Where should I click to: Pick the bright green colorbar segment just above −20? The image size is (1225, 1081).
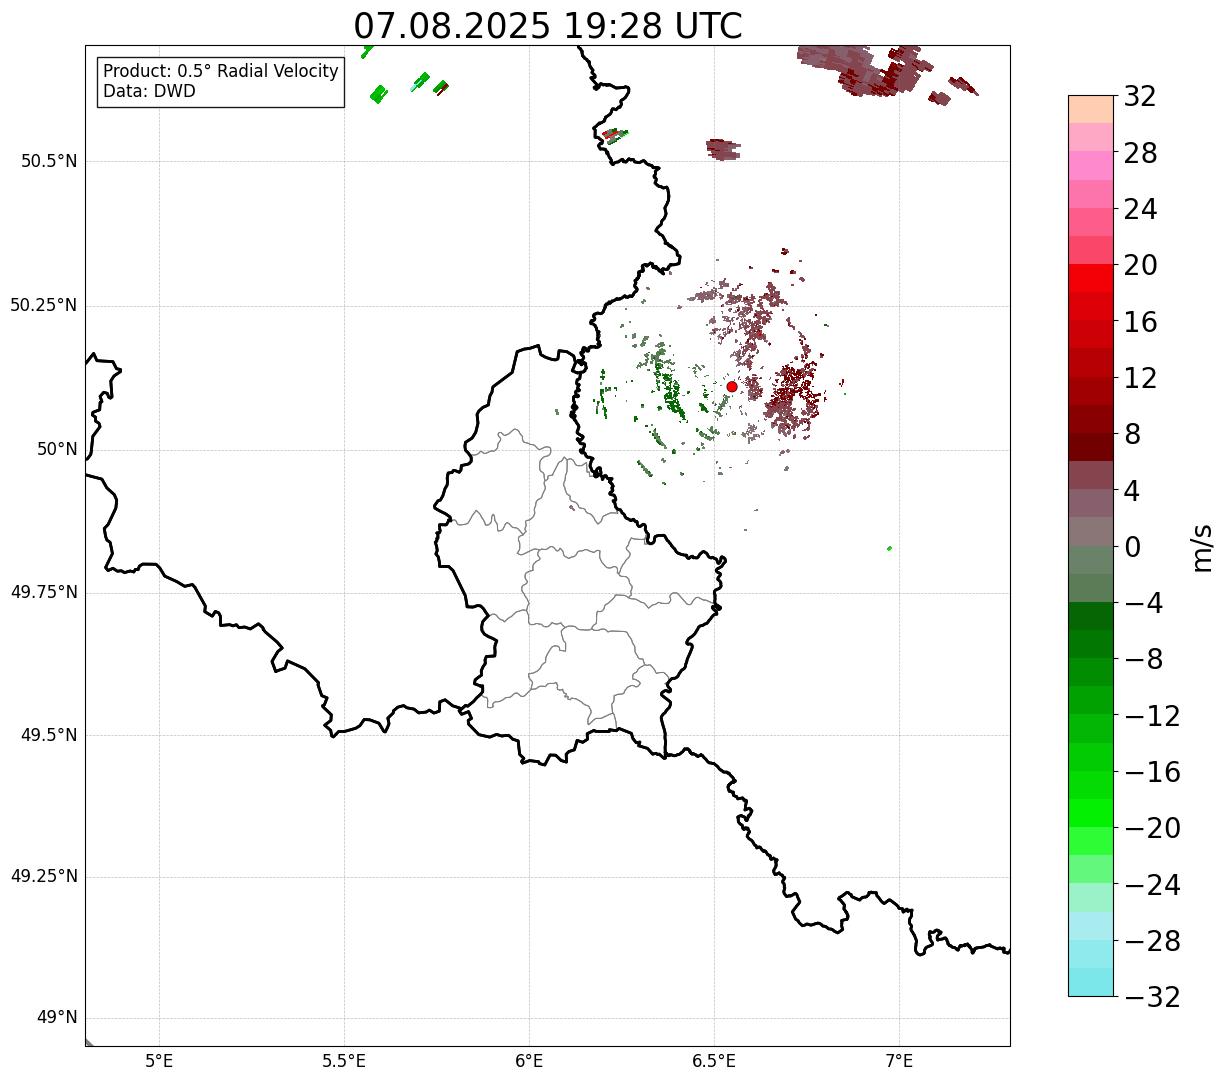tap(1091, 813)
